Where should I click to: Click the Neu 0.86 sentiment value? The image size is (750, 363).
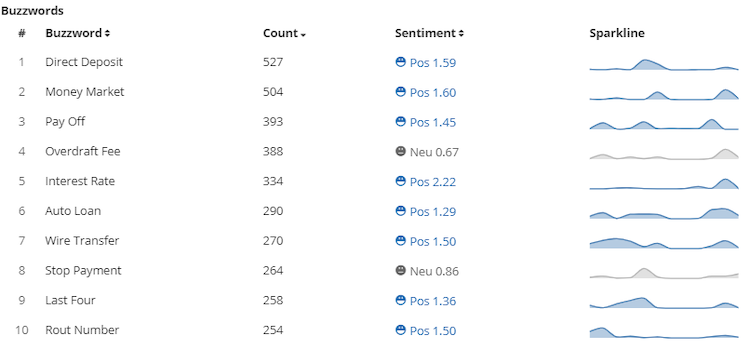tap(434, 272)
